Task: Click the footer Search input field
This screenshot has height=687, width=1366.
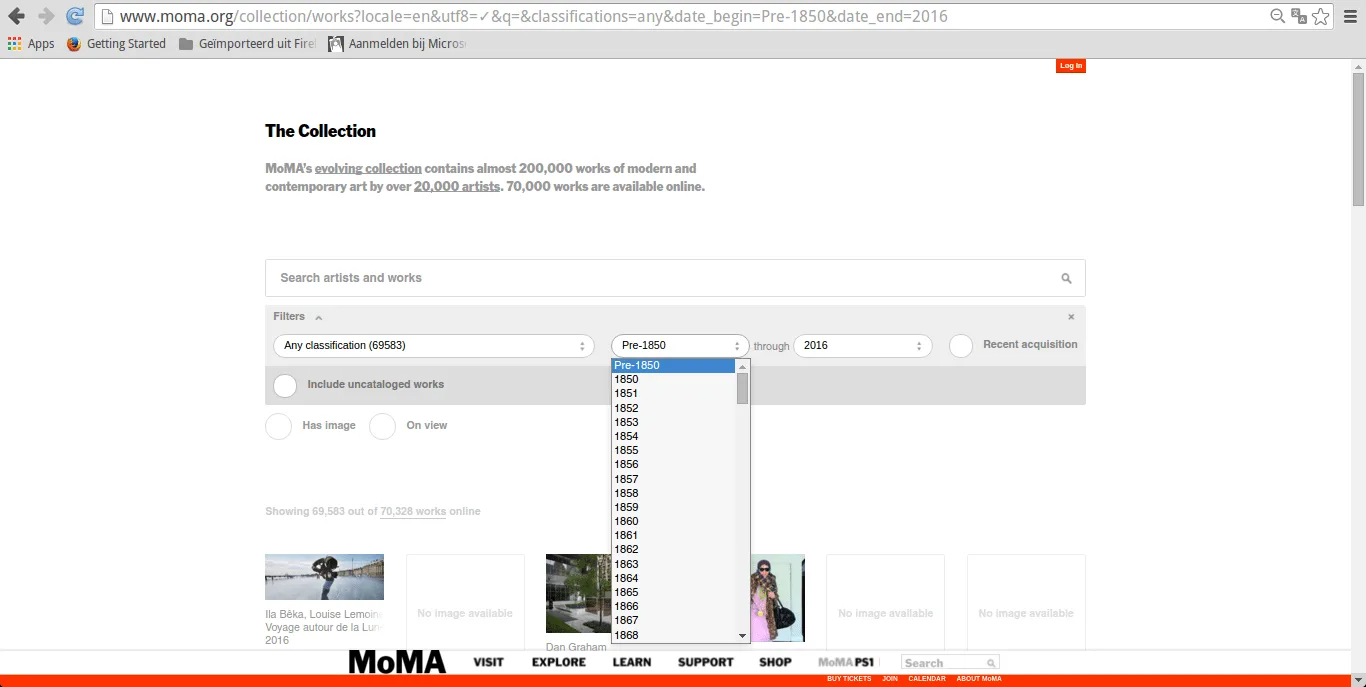Action: point(949,663)
